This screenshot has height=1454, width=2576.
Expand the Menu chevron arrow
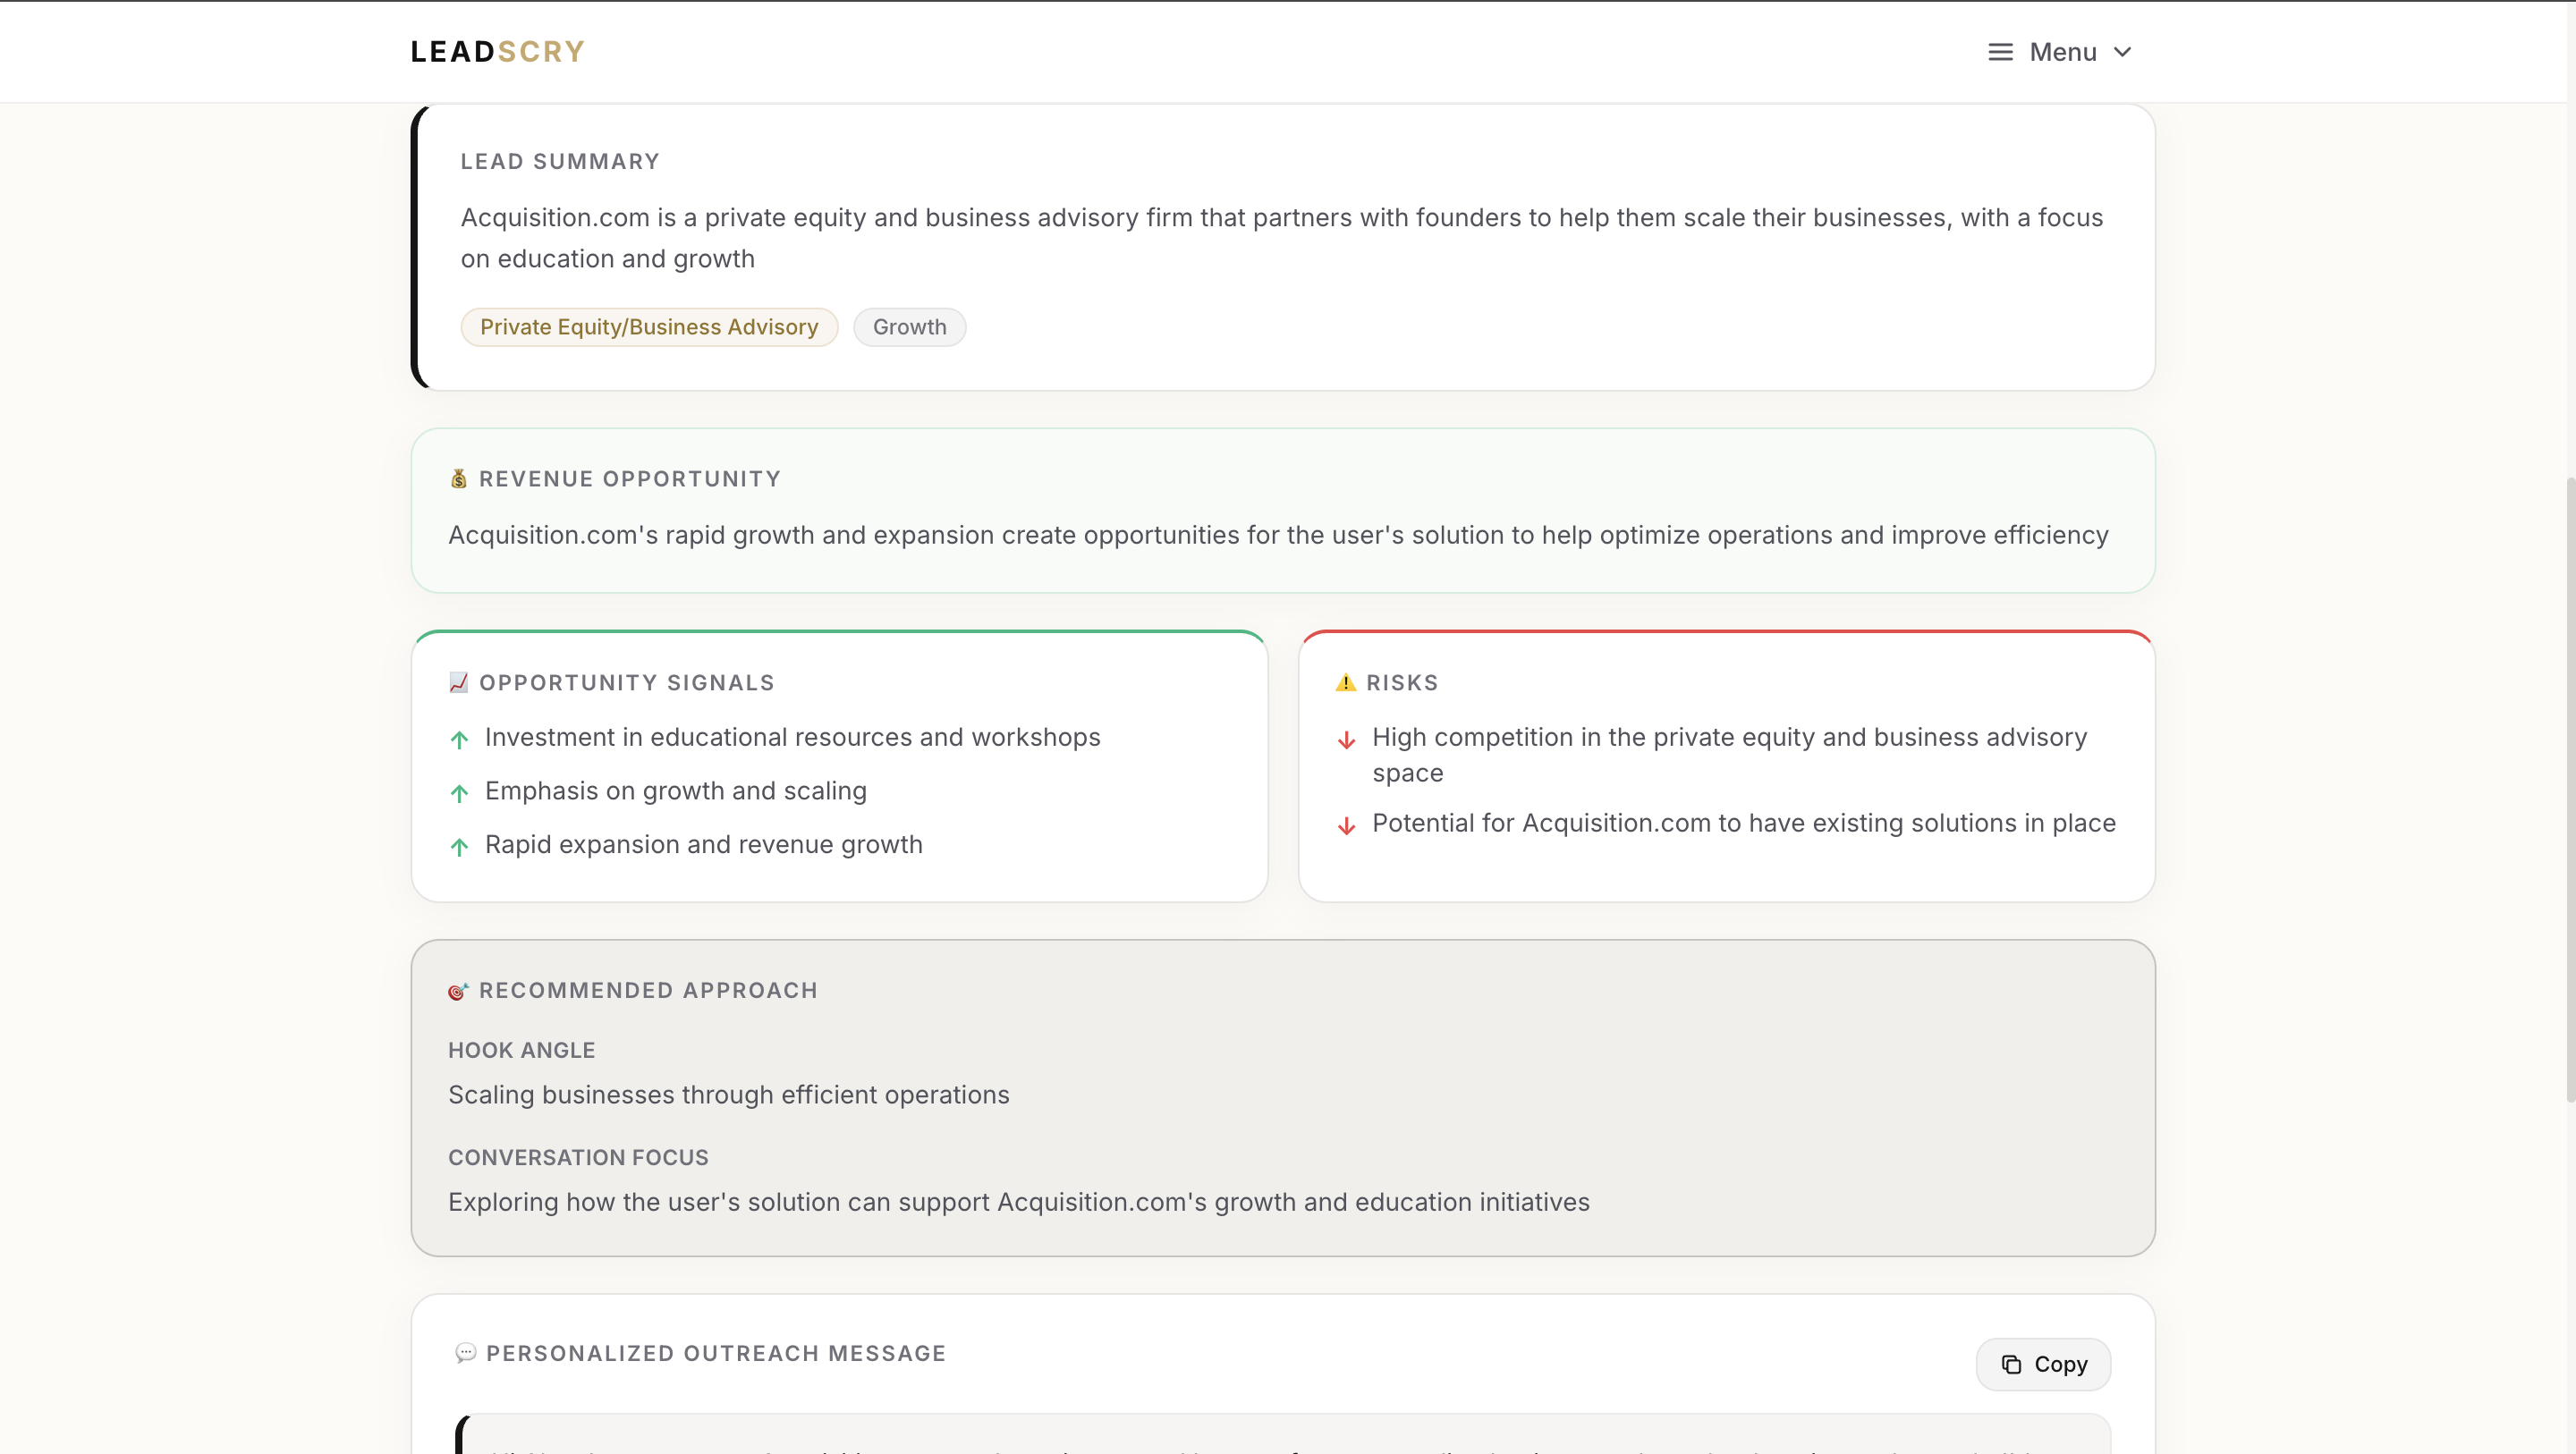click(2122, 52)
